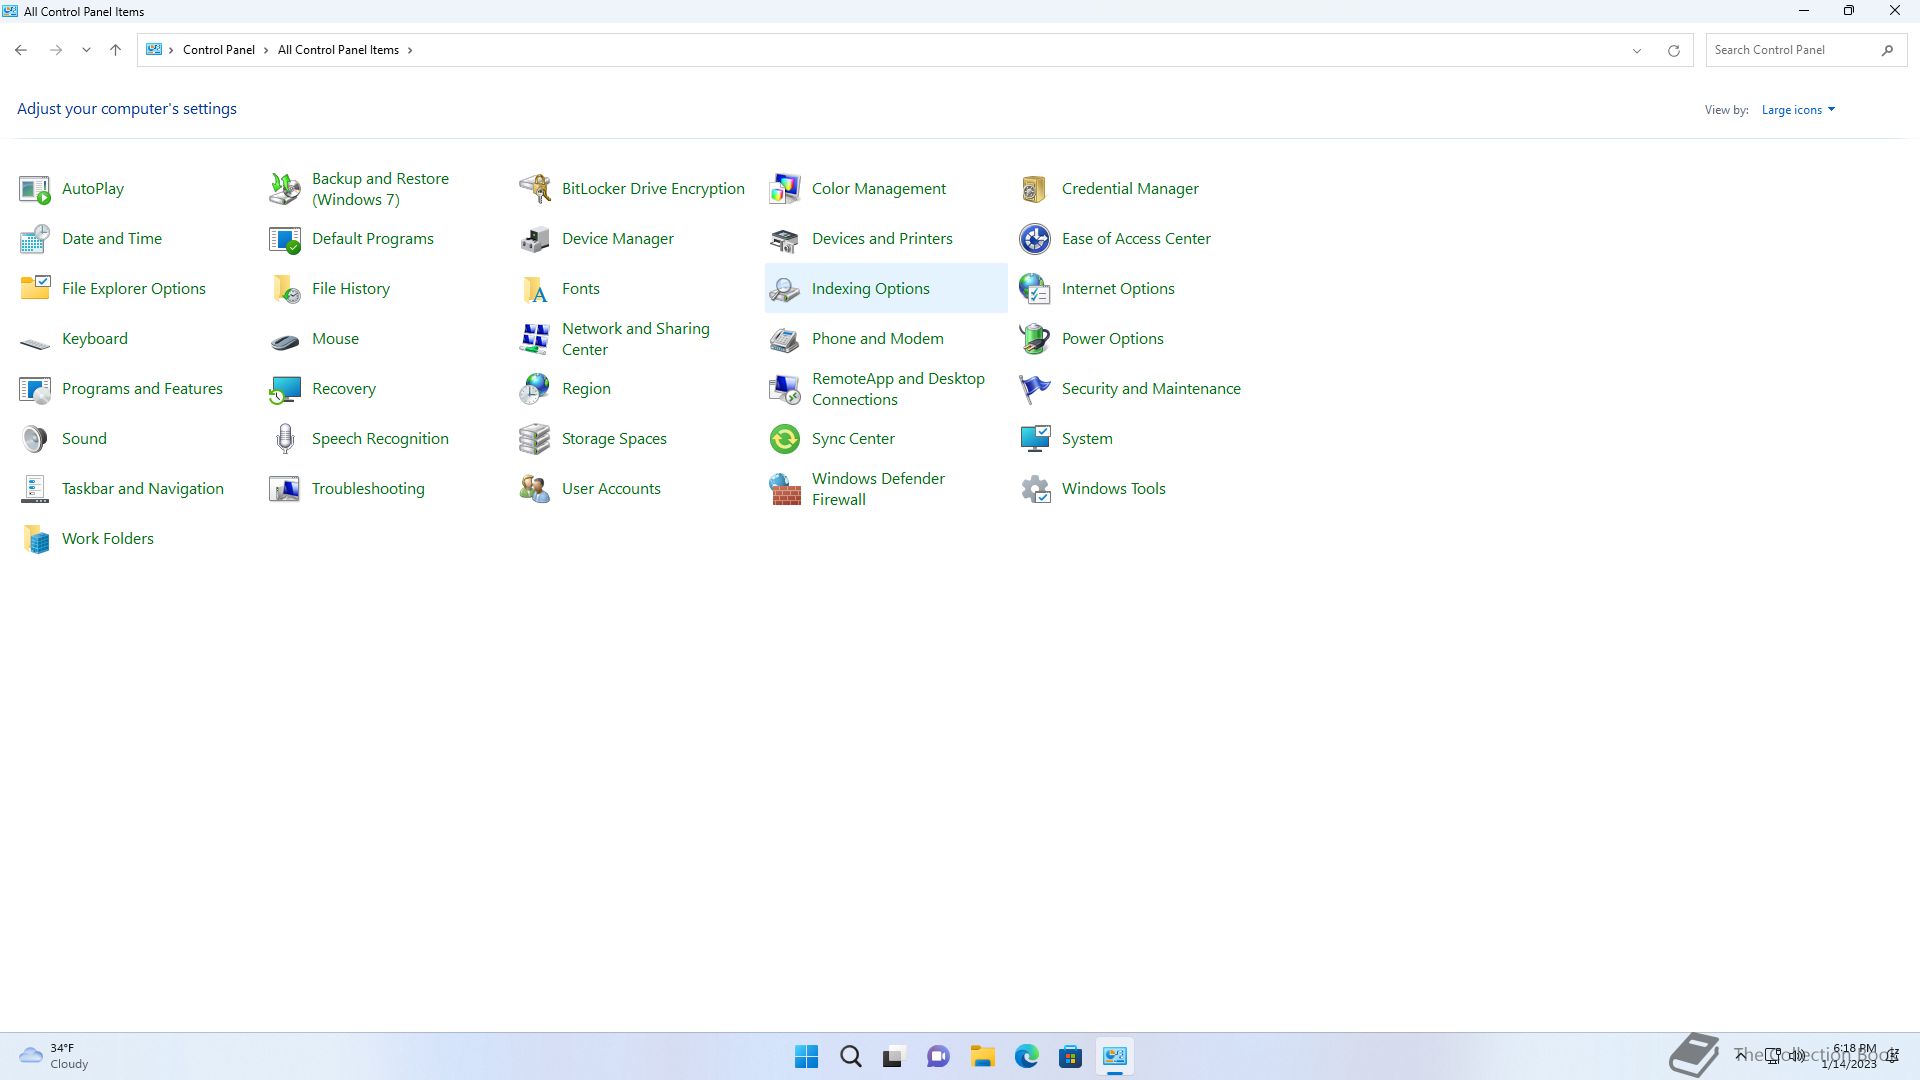Click Taskbar and Navigation link
Screen dimensions: 1920x1080
[x=143, y=489]
